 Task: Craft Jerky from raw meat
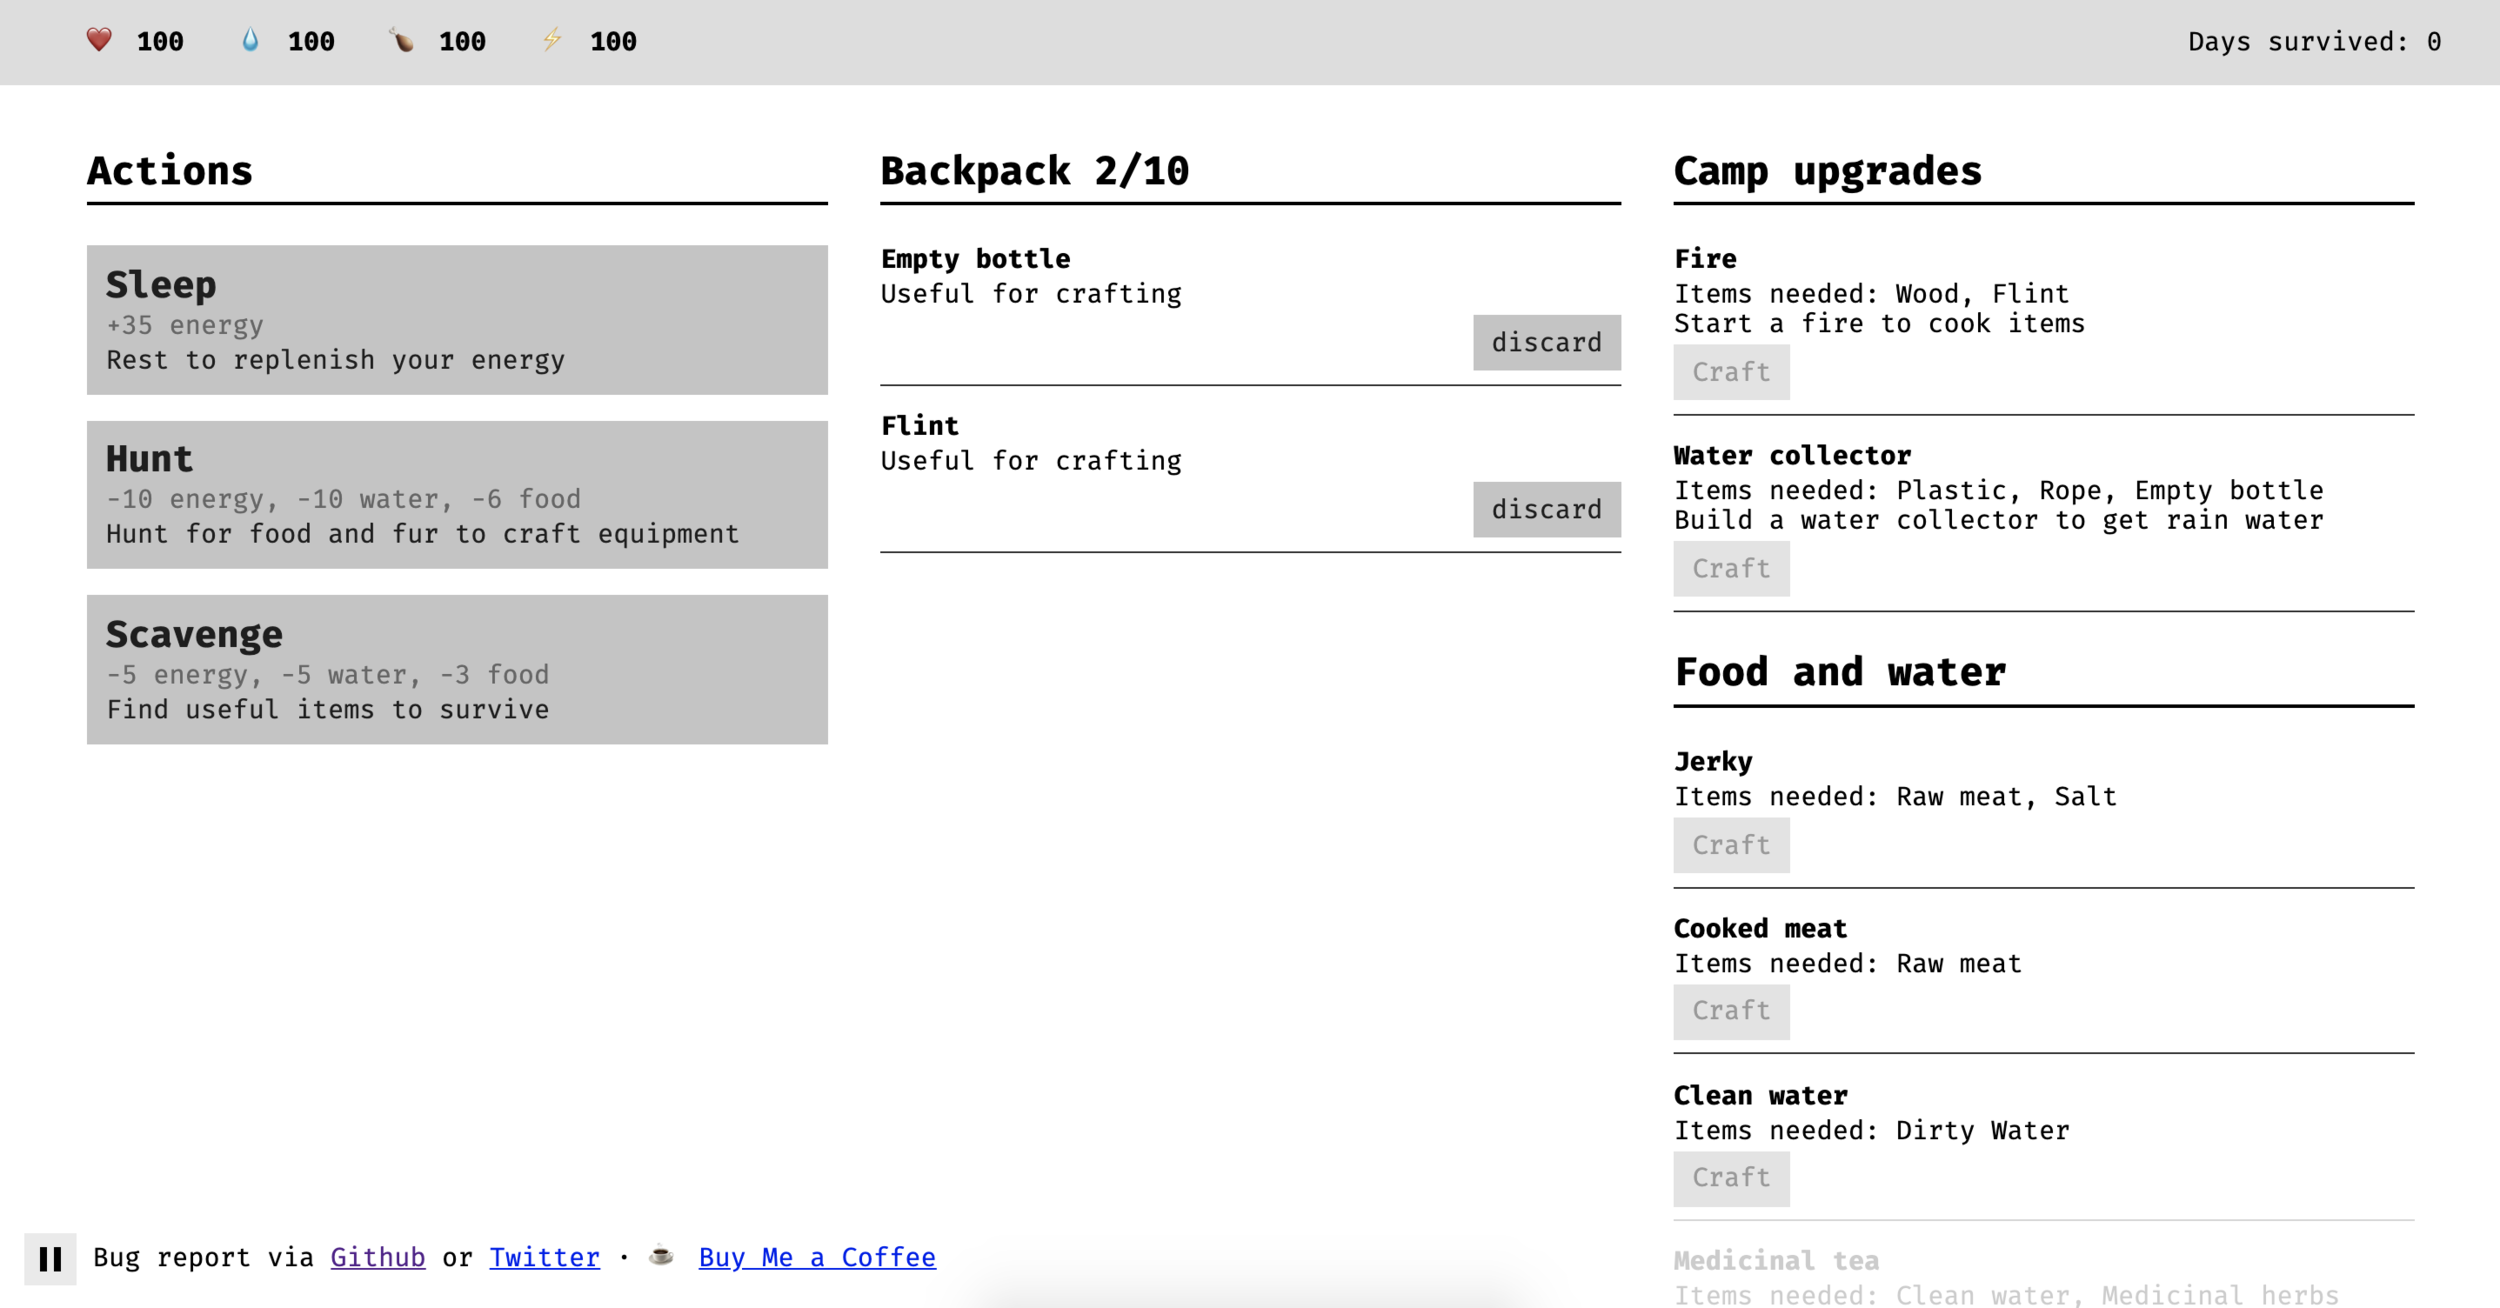pos(1730,845)
